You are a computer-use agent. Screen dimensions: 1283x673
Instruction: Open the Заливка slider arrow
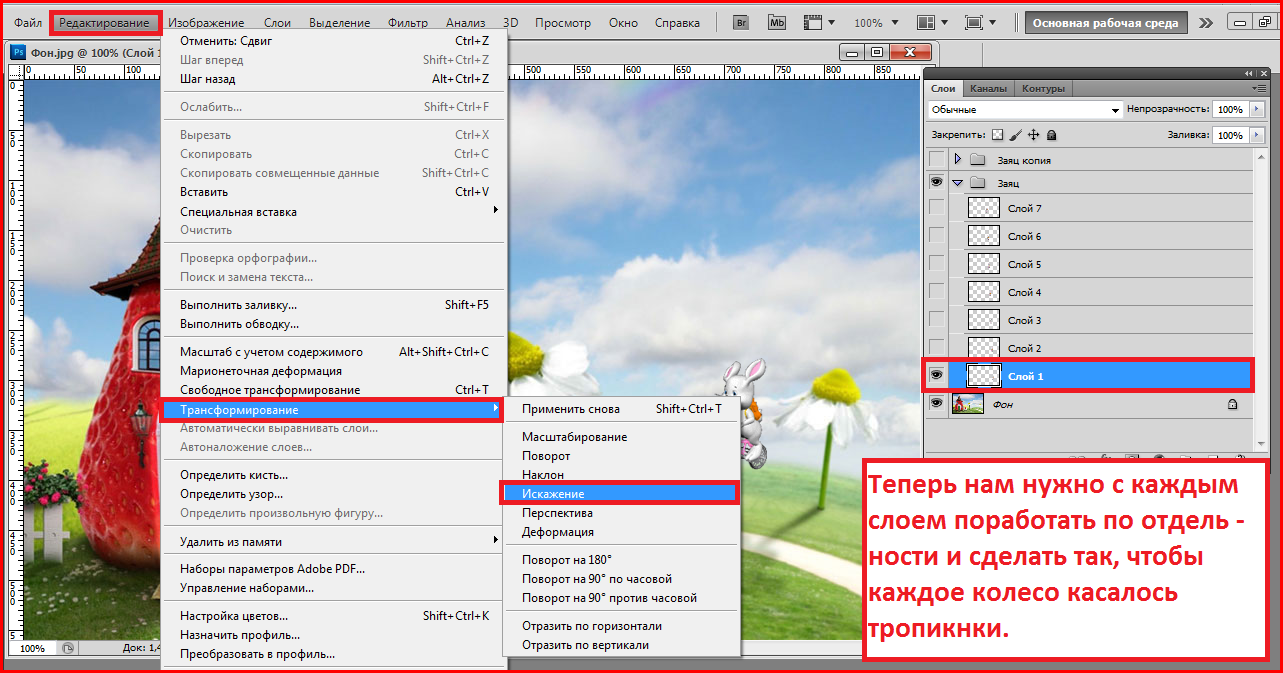point(1255,135)
